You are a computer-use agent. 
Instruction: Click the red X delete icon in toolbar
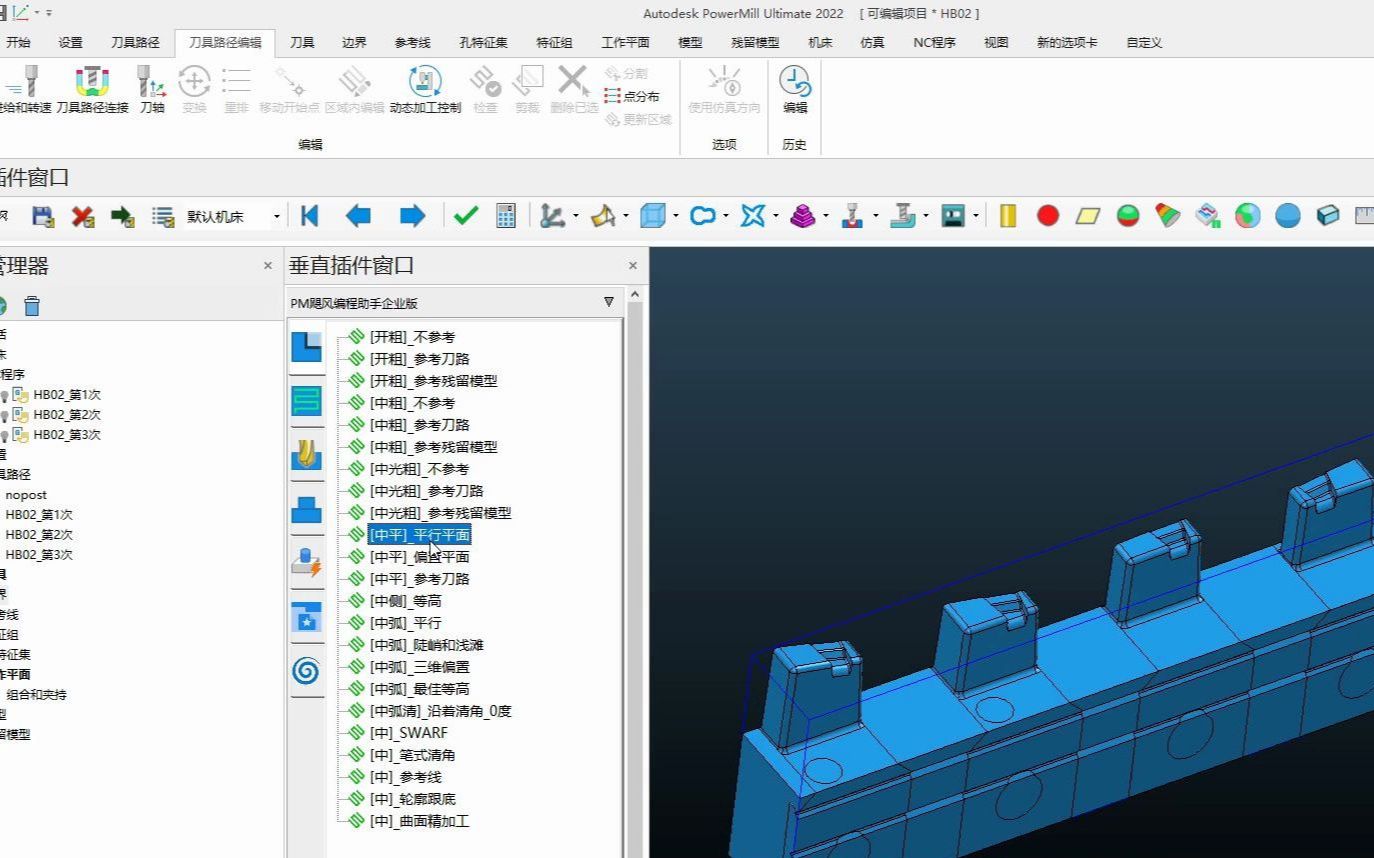83,216
